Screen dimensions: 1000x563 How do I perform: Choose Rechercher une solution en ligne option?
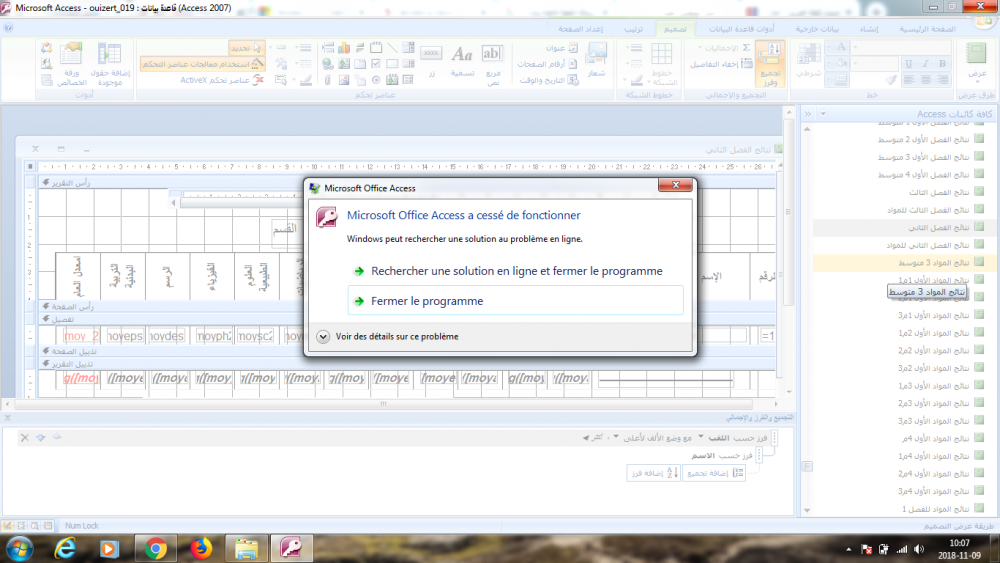tap(515, 271)
